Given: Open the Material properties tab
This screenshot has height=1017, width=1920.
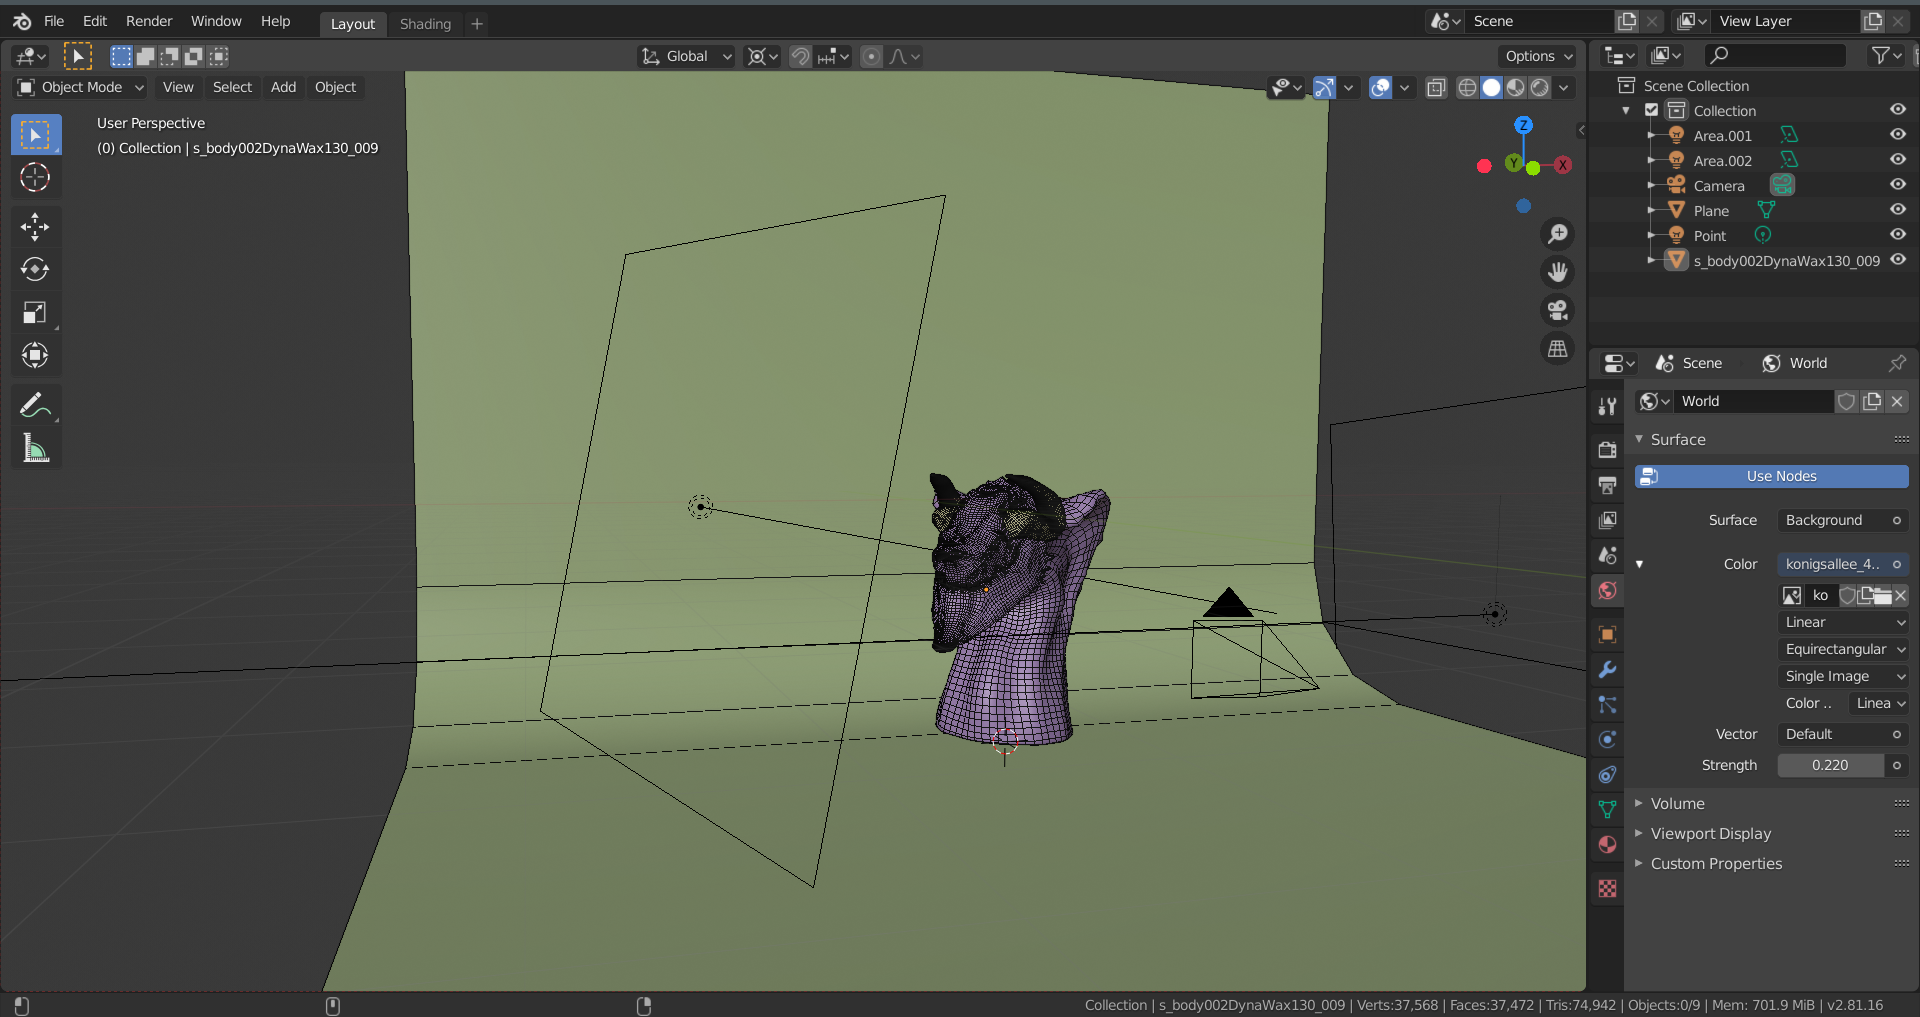Looking at the screenshot, I should pyautogui.click(x=1607, y=845).
